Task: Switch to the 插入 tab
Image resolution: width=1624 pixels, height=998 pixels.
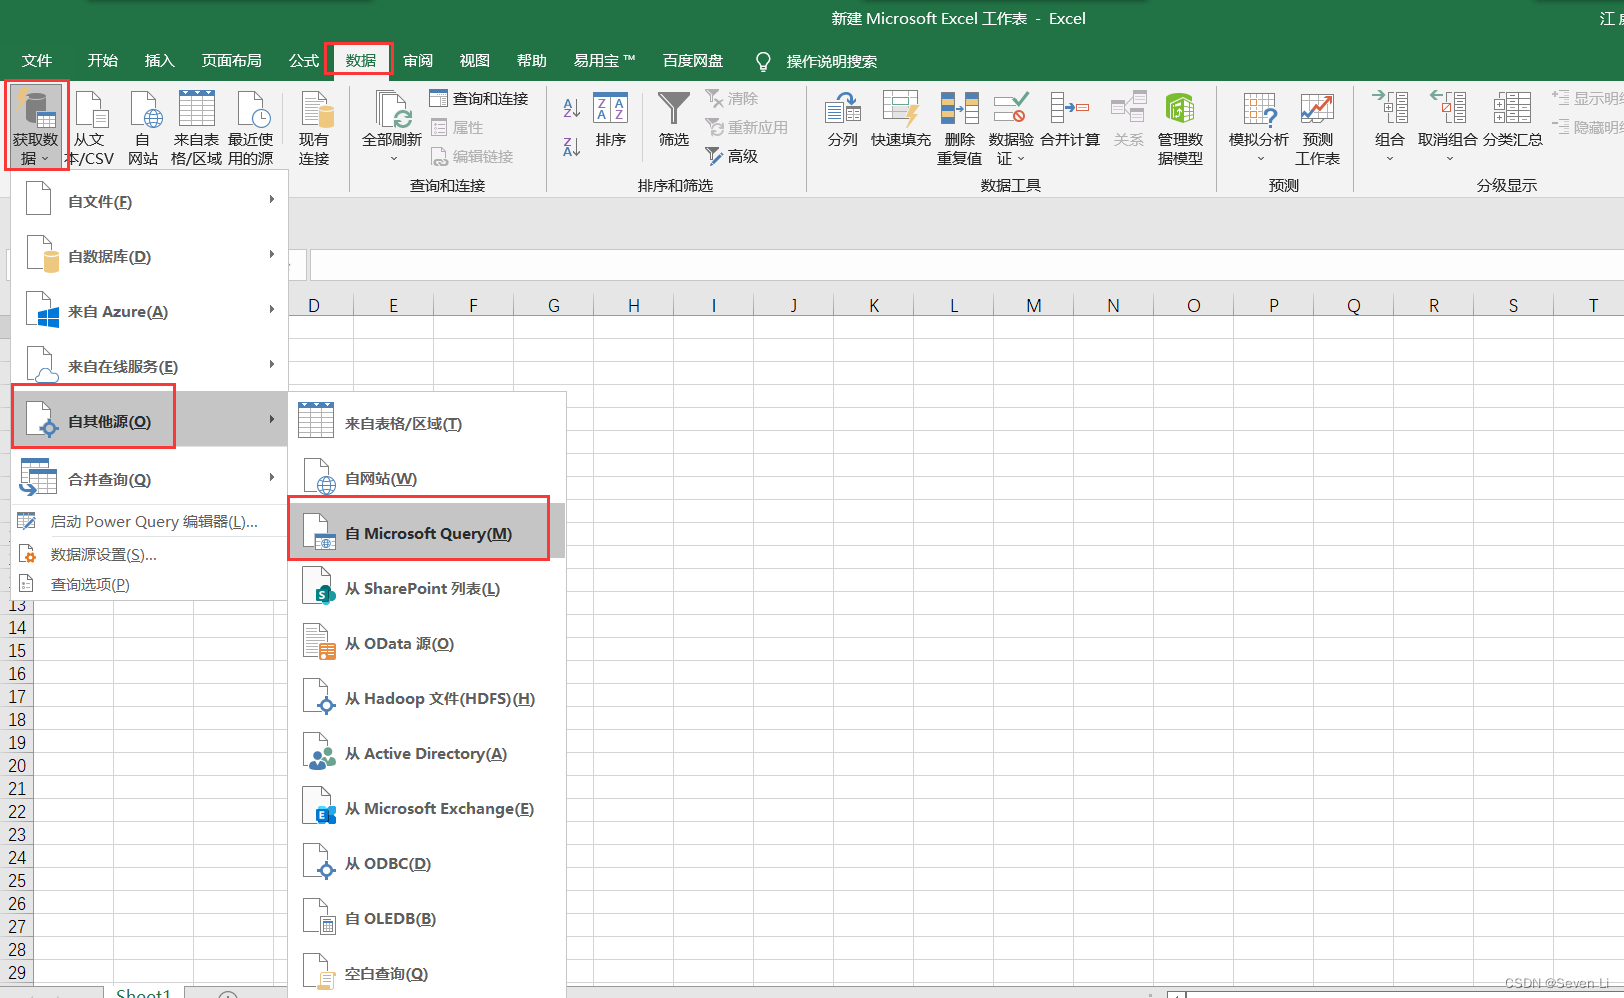Action: (x=159, y=61)
